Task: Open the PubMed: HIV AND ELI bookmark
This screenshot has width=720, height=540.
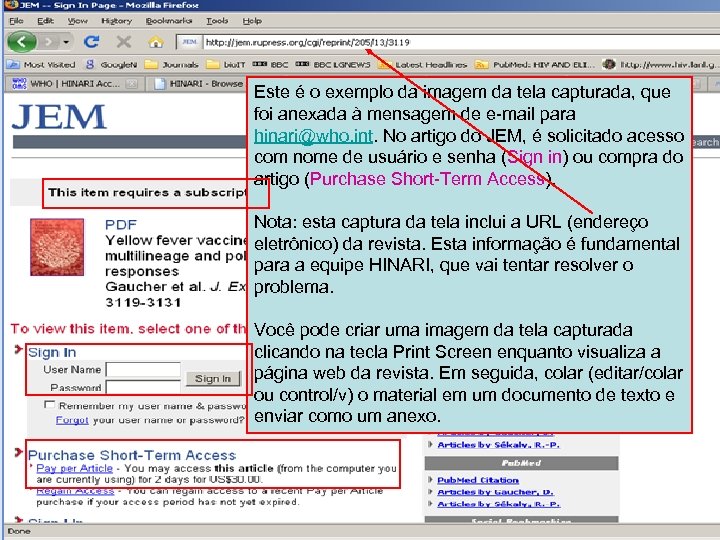Action: (x=534, y=65)
